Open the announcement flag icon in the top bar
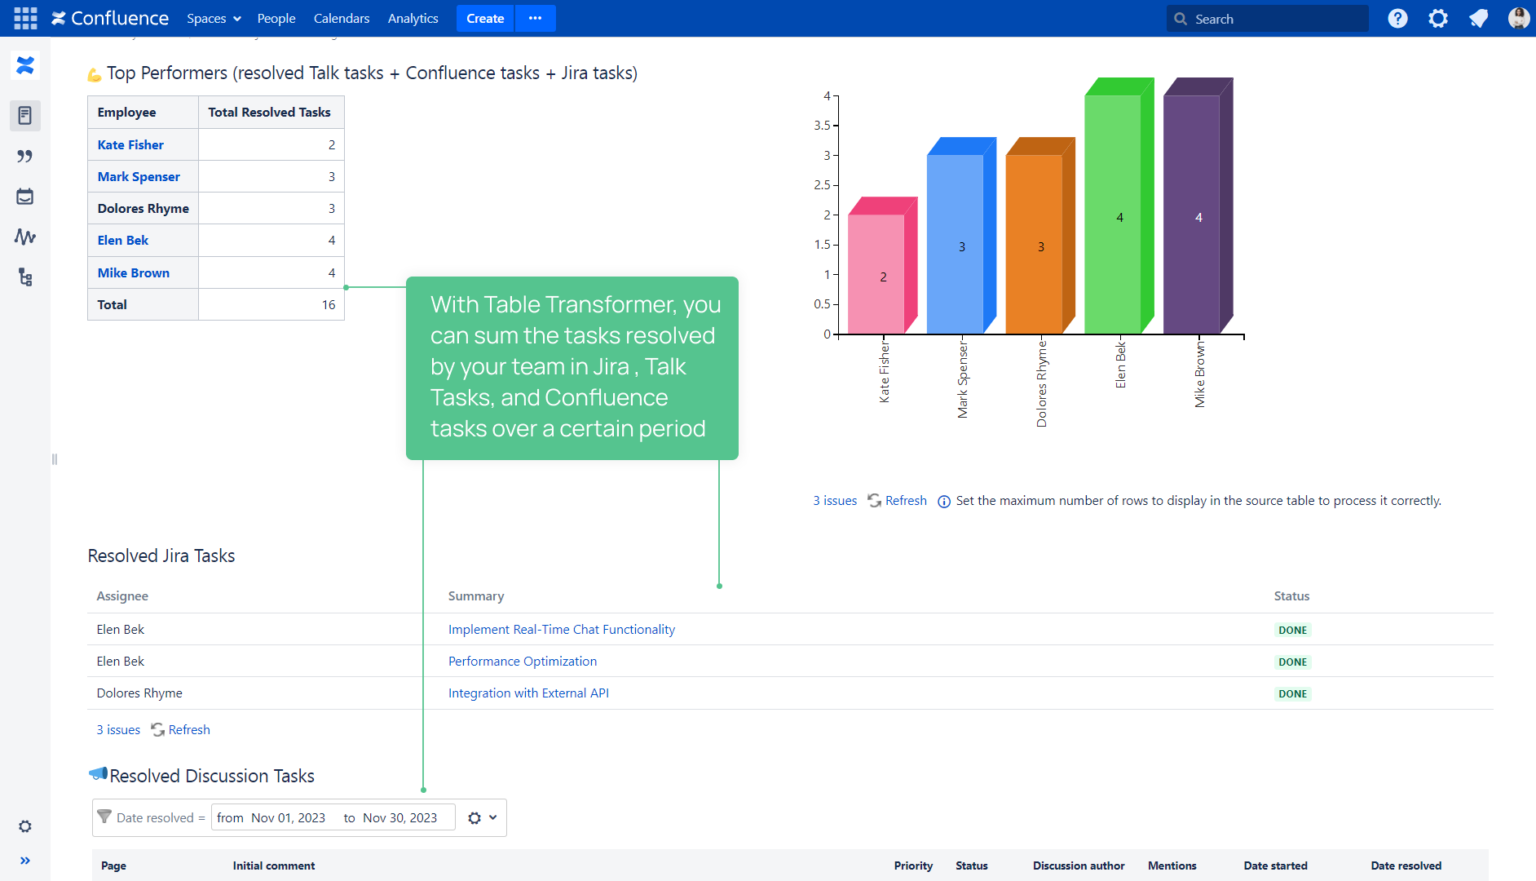Viewport: 1536px width, 881px height. [x=1478, y=18]
